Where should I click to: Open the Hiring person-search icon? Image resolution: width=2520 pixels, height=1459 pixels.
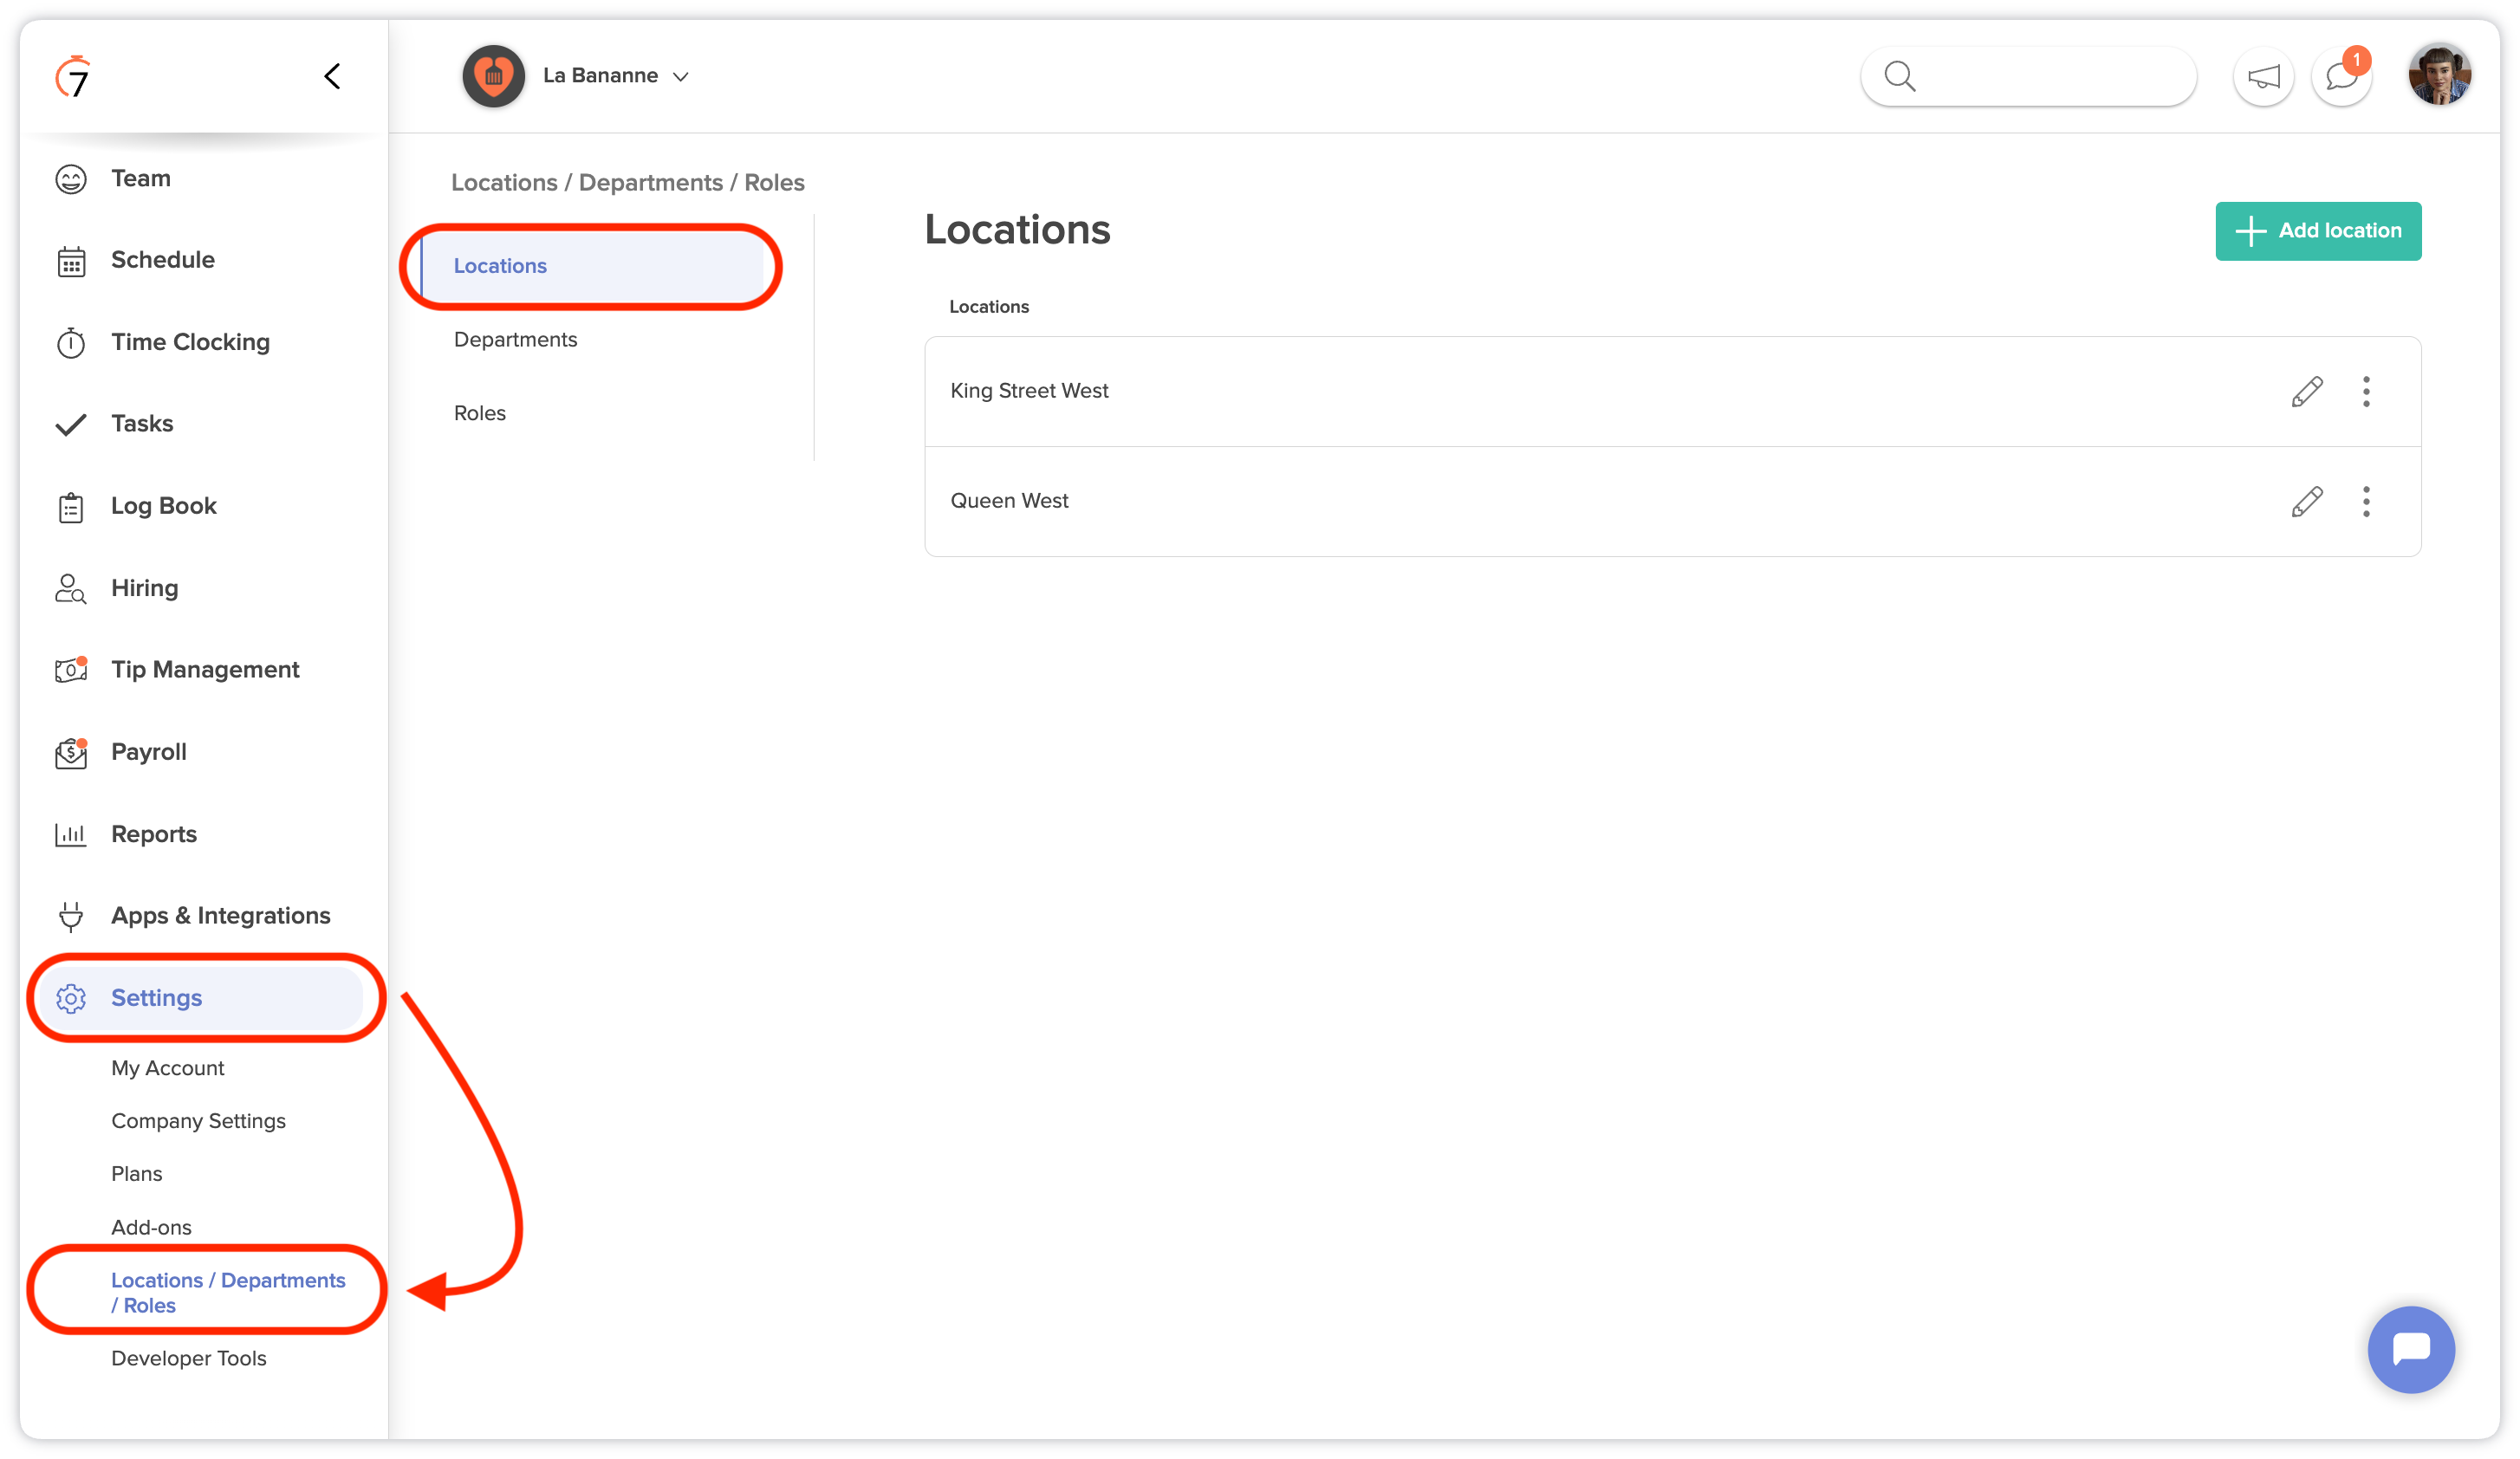pyautogui.click(x=71, y=588)
